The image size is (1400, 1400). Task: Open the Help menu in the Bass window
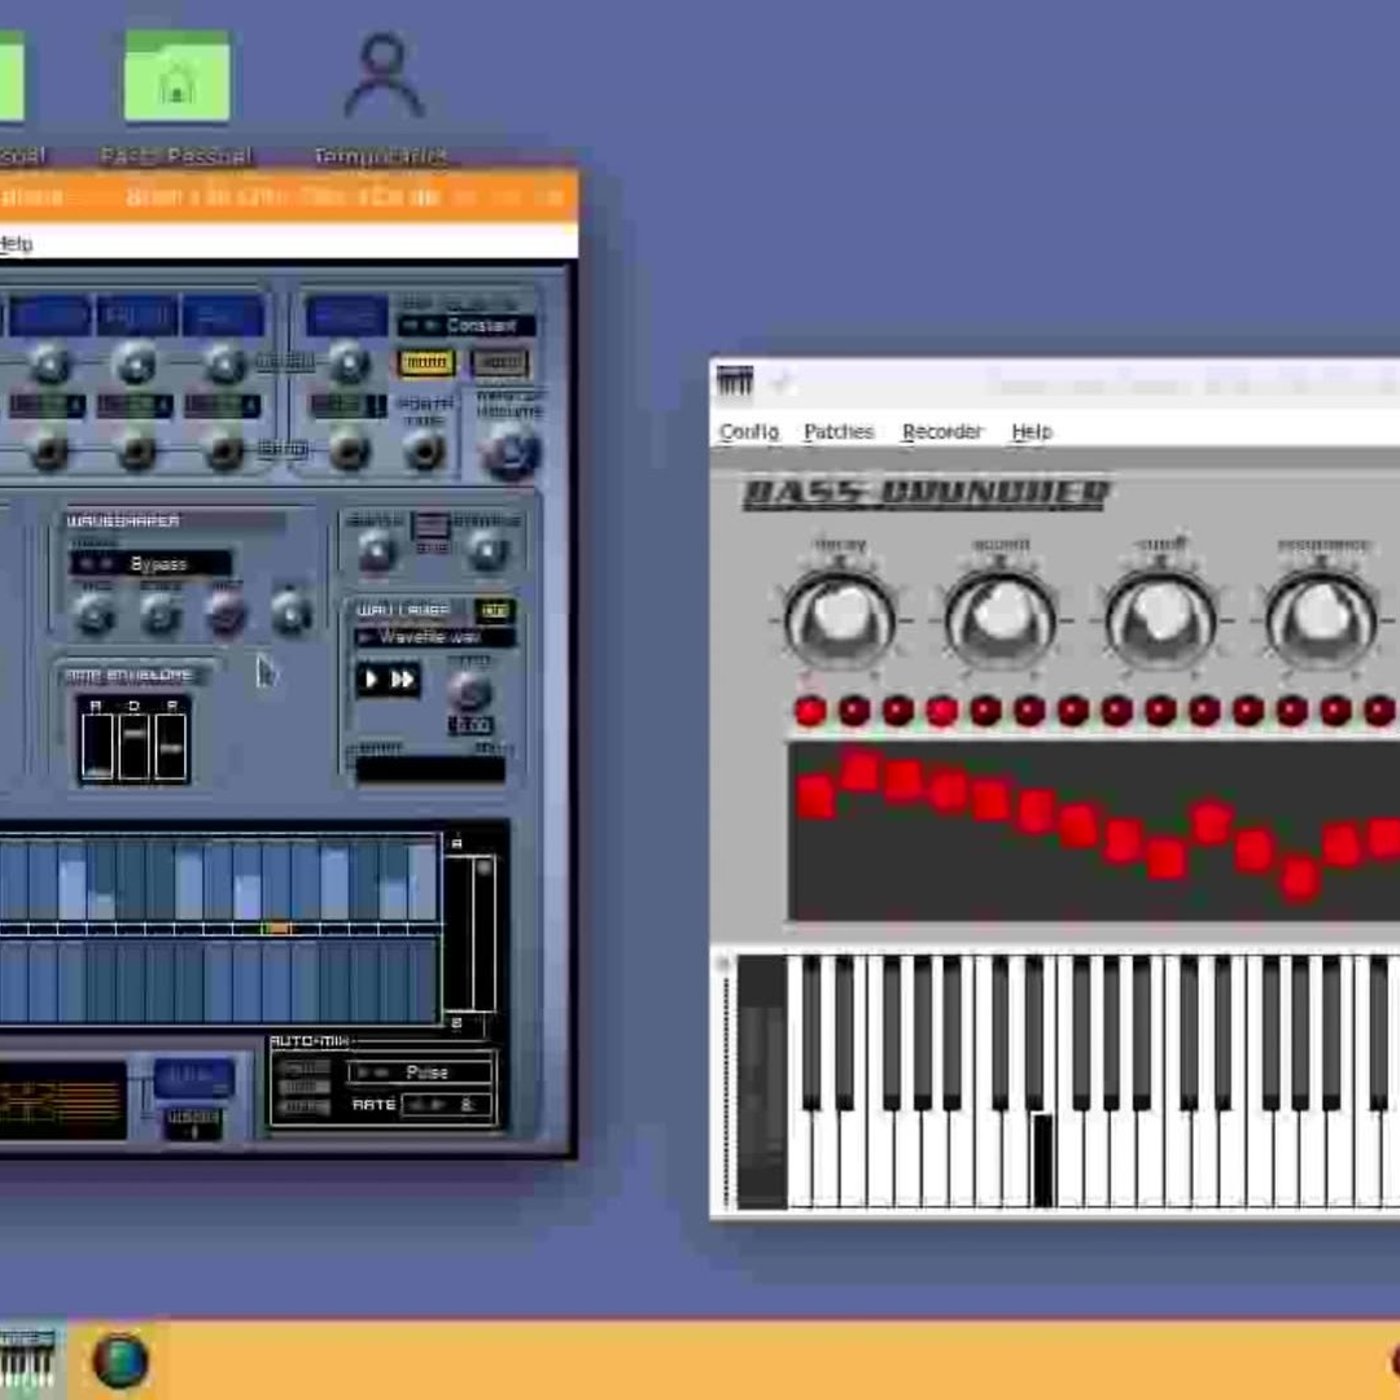[x=1032, y=432]
